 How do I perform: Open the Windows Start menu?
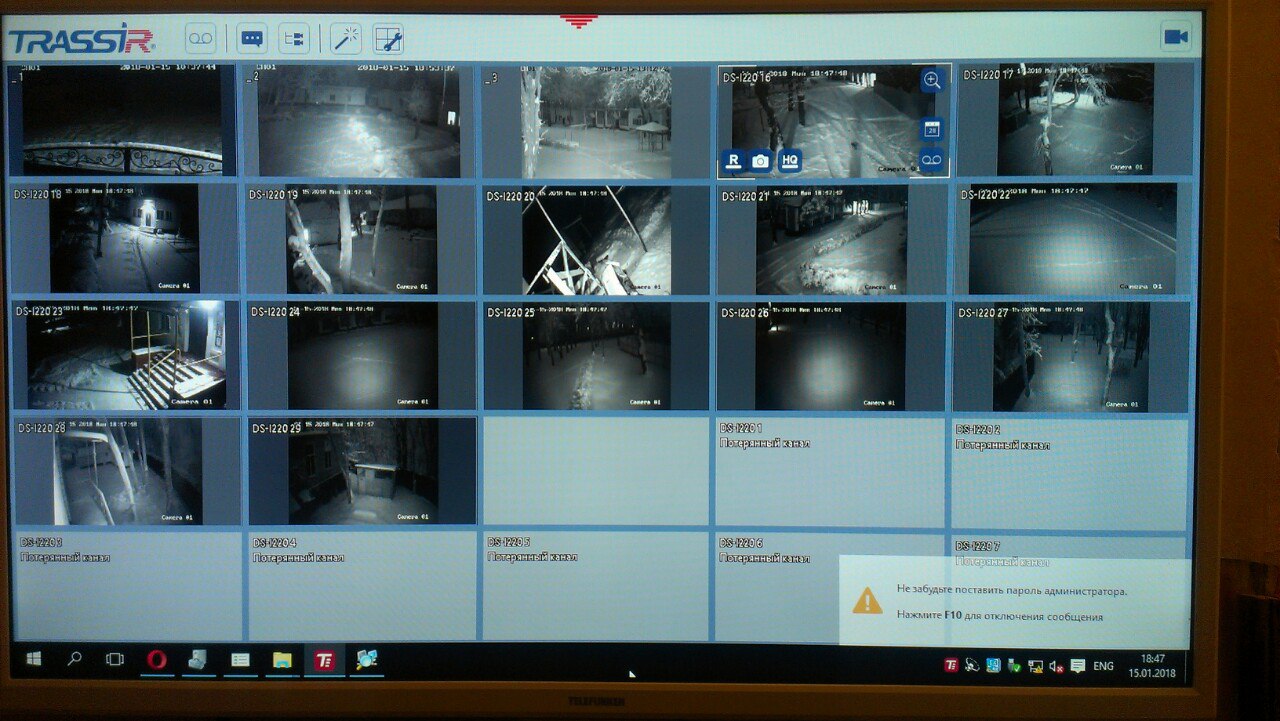33,660
